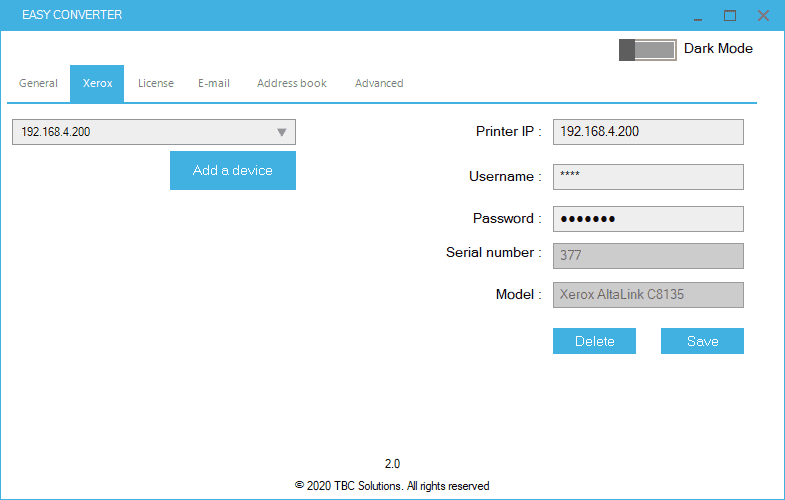Viewport: 785px width, 500px height.
Task: Click the EASY CONVERTER title bar text
Action: click(x=72, y=16)
